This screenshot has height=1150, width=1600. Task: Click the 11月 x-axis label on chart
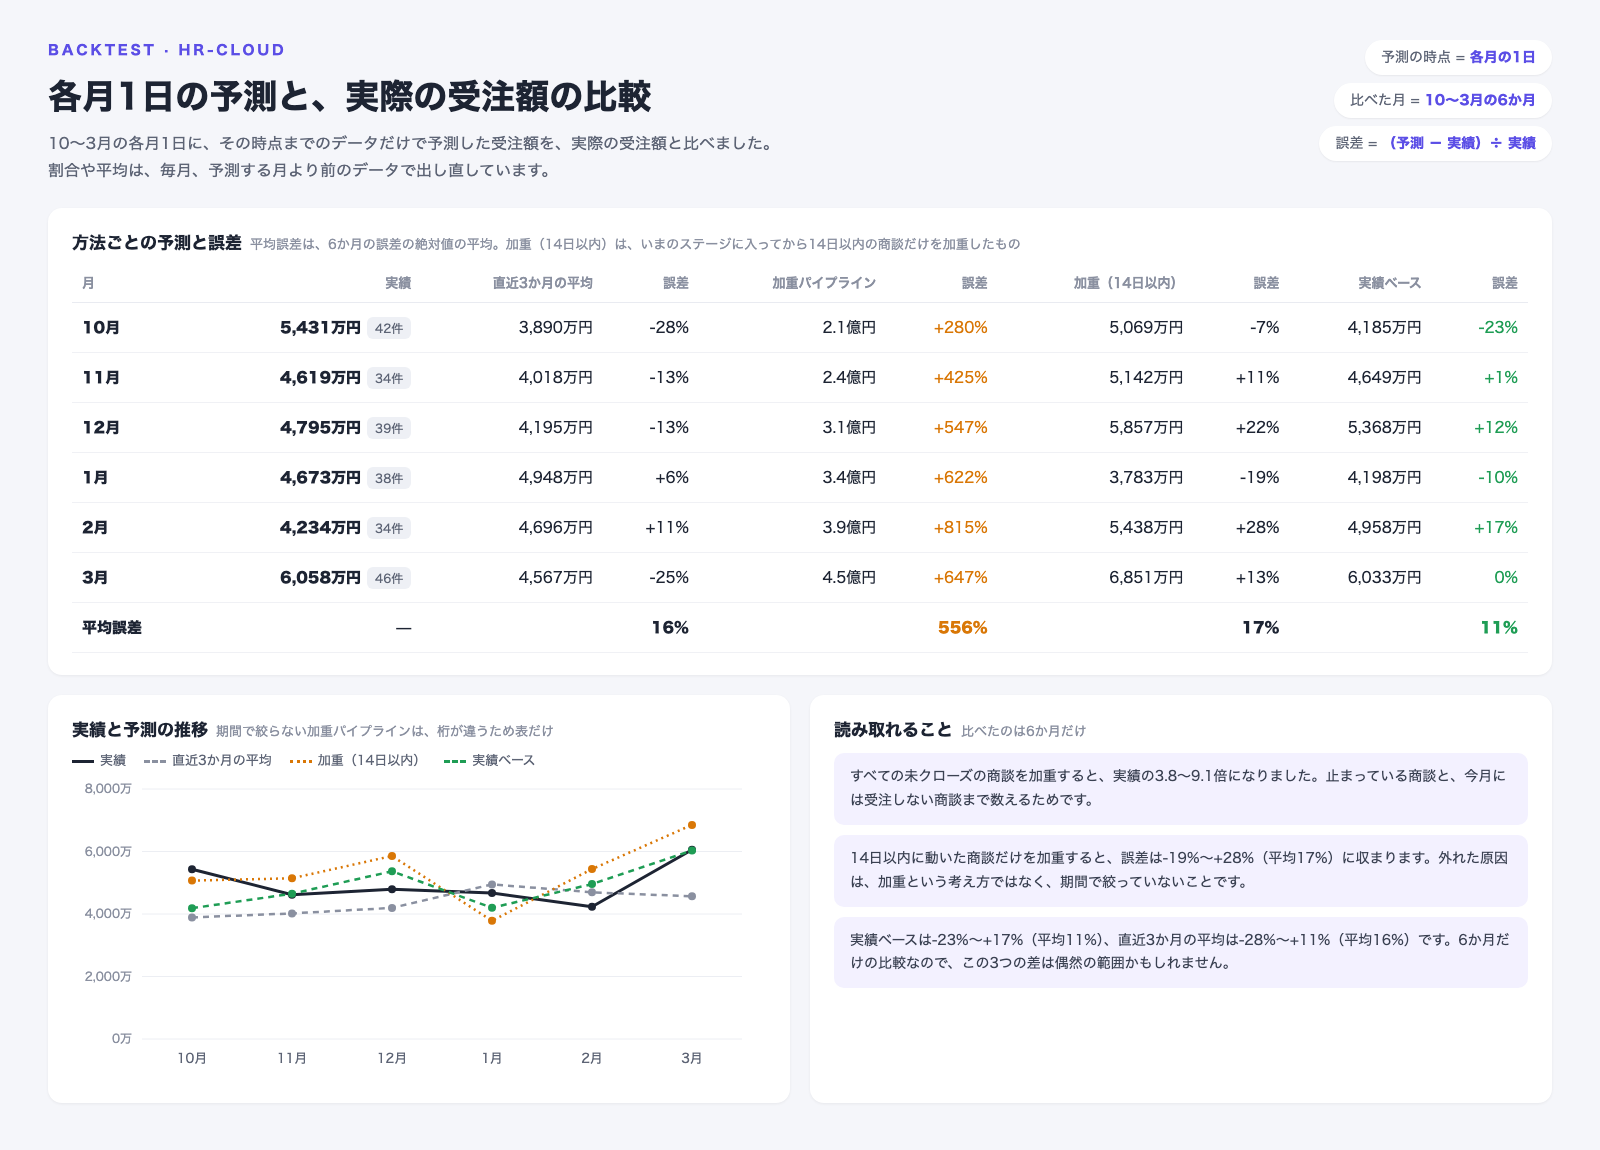(x=292, y=1058)
